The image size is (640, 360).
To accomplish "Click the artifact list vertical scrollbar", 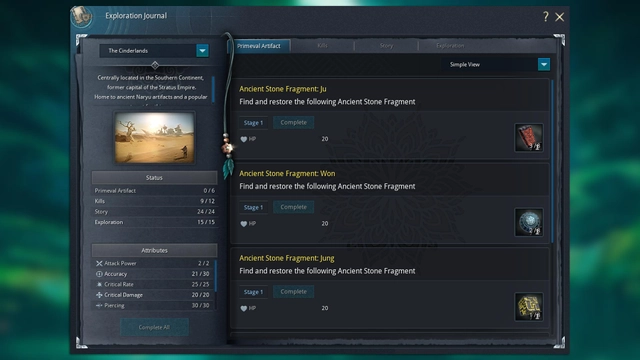I will (552, 161).
